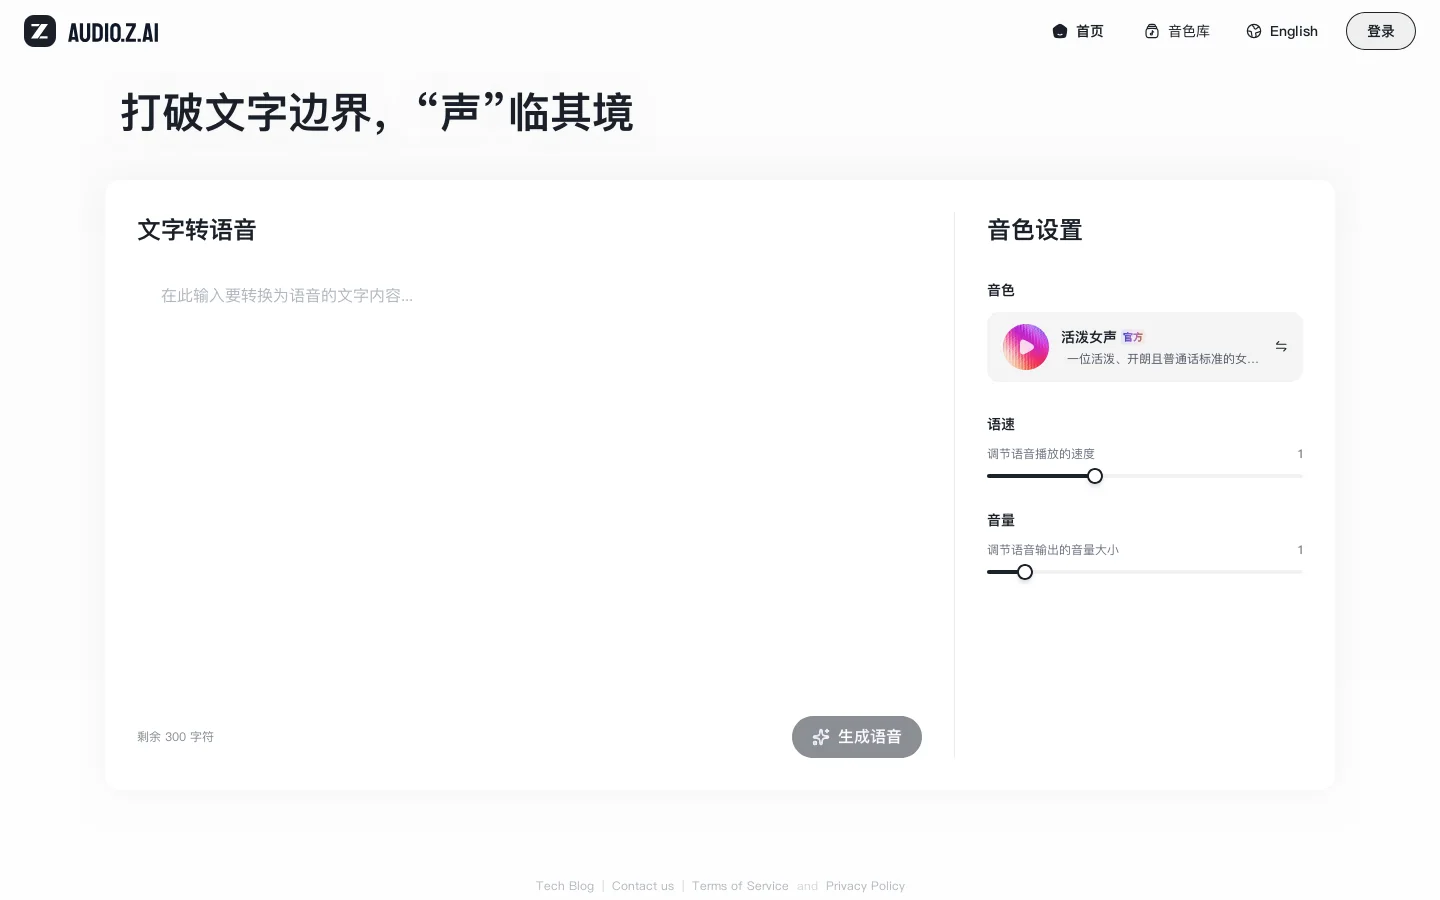Open the 首页 home menu item
Viewport: 1440px width, 900px height.
click(1078, 31)
